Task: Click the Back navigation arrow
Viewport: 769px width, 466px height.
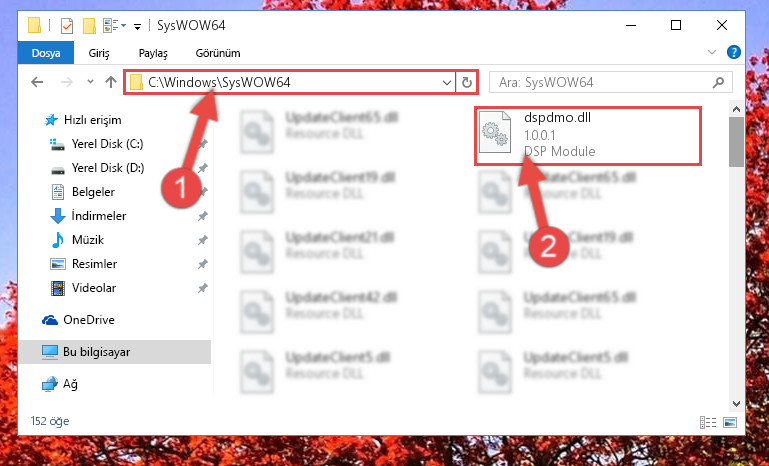Action: 37,82
